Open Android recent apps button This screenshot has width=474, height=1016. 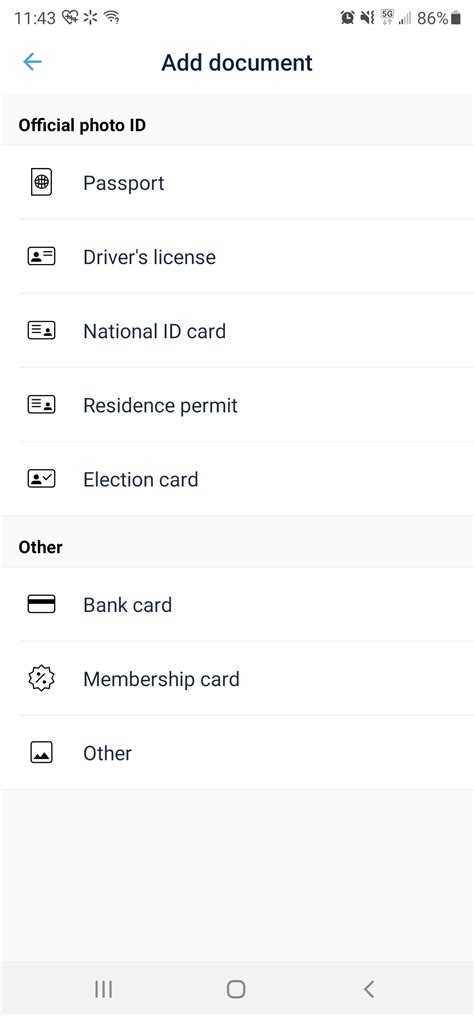coord(104,989)
